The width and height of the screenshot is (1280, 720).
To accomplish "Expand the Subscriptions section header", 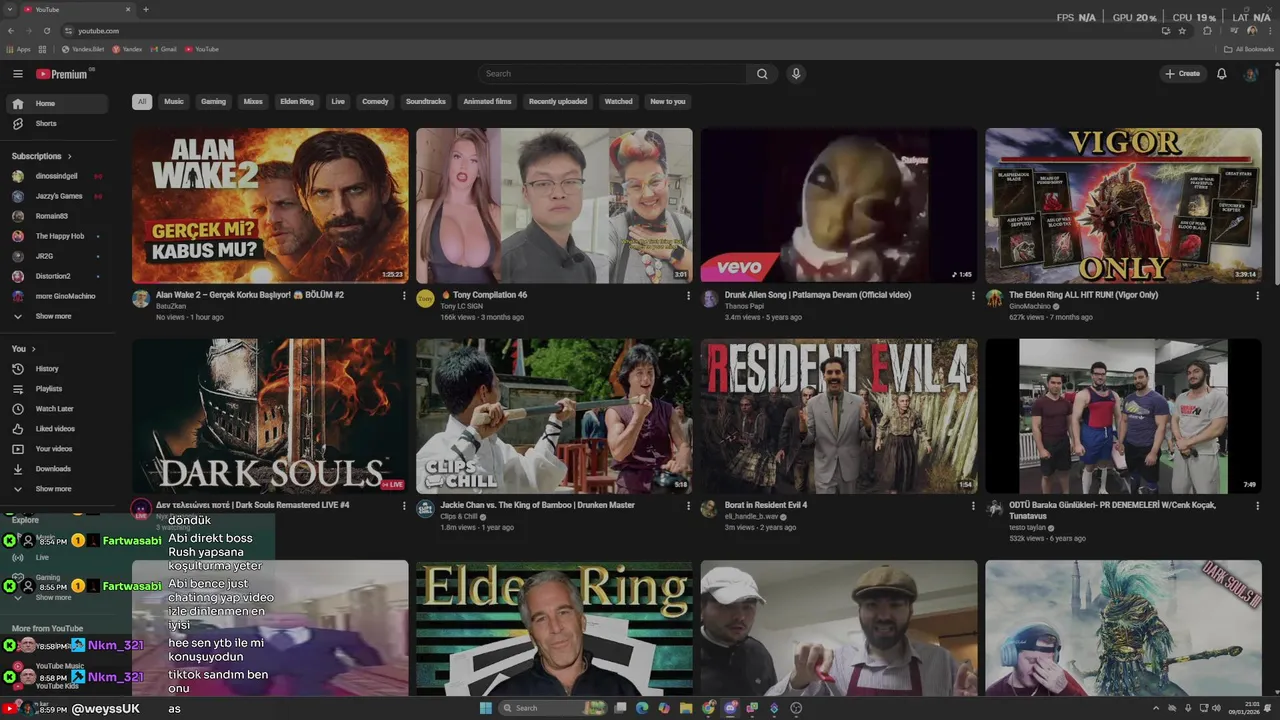I will coord(42,156).
